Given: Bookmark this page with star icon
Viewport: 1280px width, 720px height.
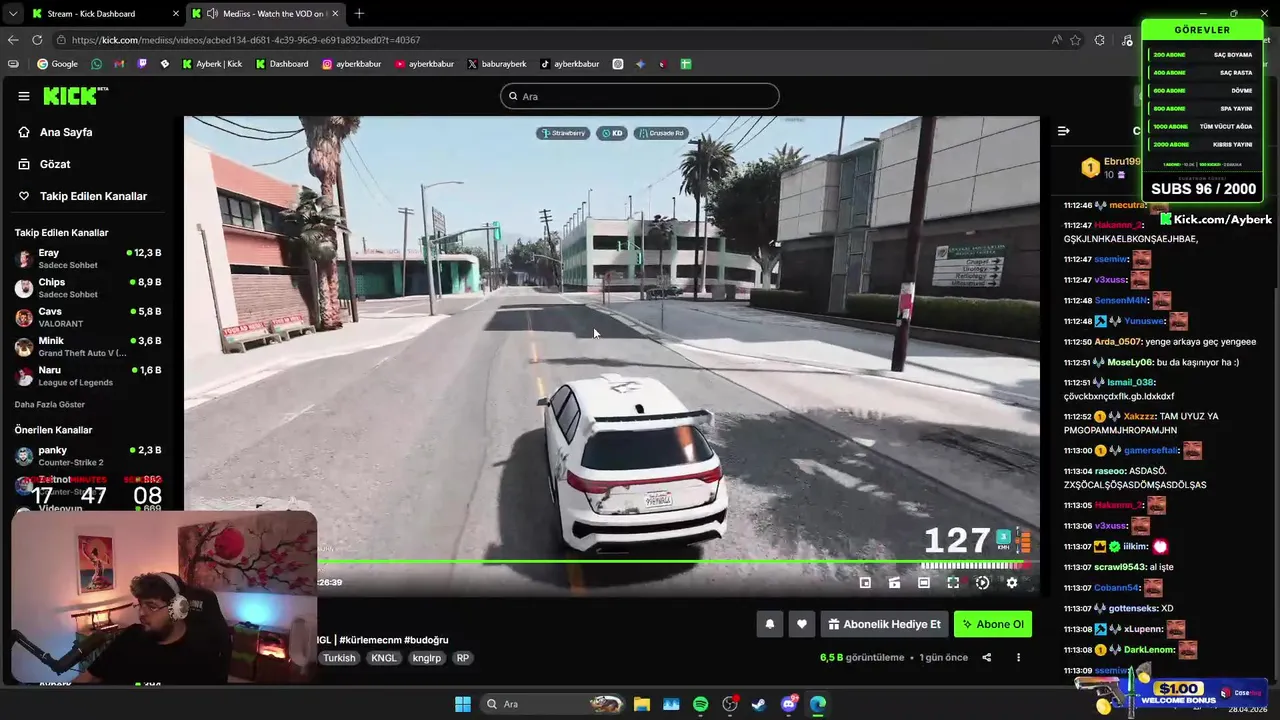Looking at the screenshot, I should tap(1075, 40).
